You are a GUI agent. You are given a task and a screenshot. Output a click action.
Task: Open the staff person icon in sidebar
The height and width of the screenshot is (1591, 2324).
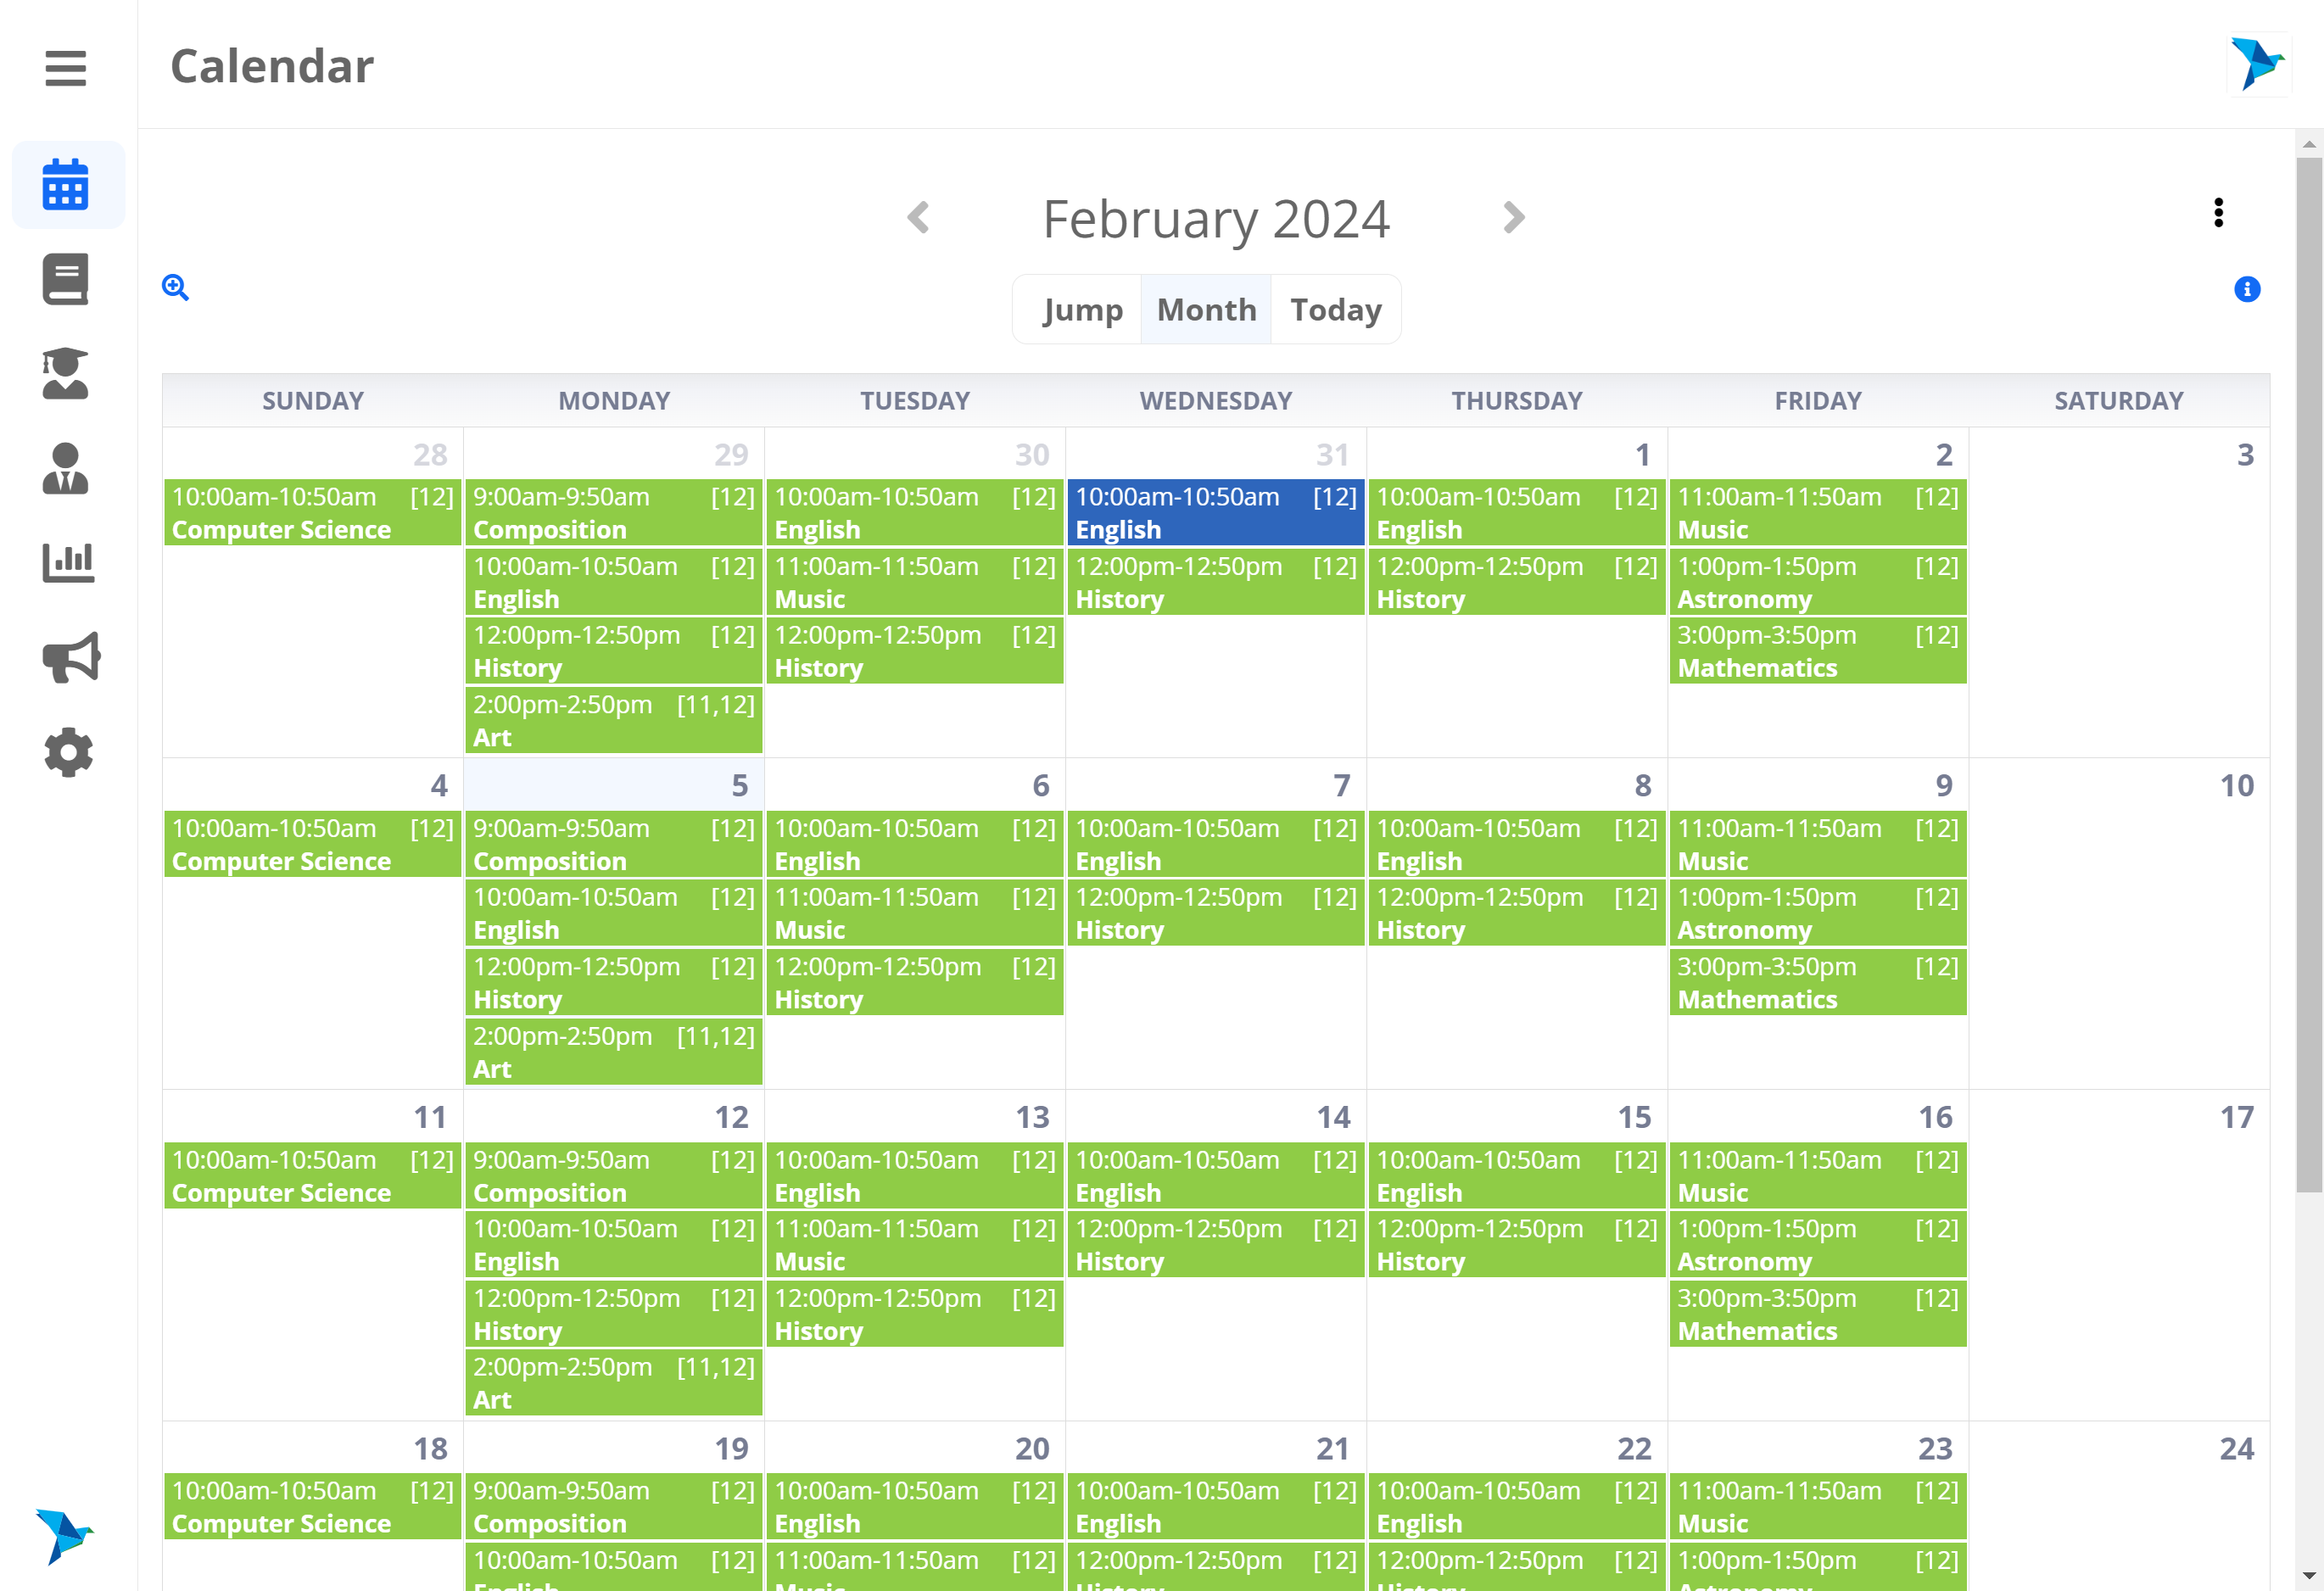pos(66,468)
